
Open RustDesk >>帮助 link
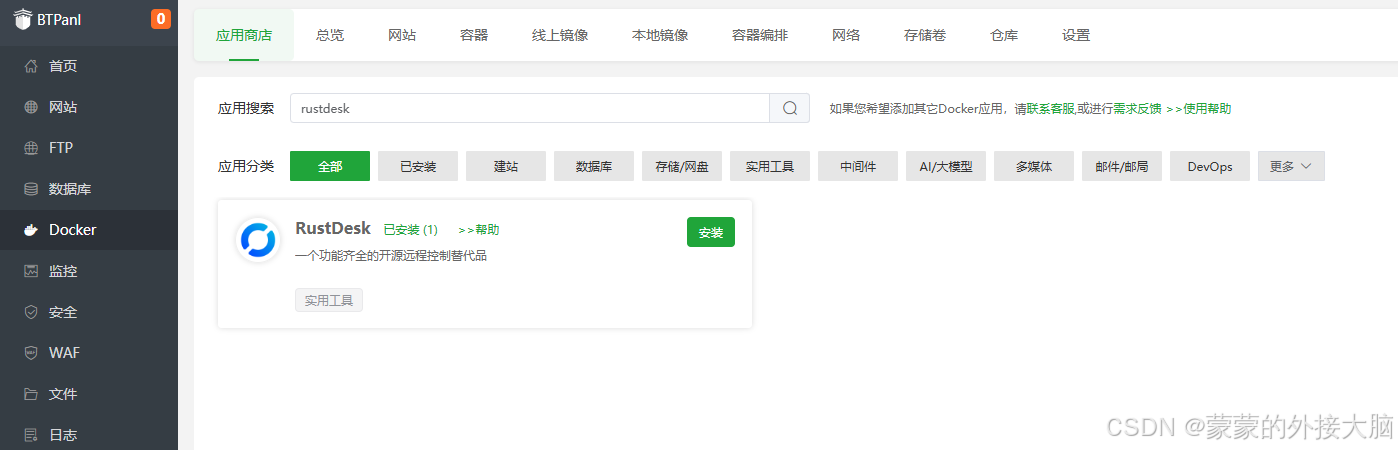[x=478, y=230]
